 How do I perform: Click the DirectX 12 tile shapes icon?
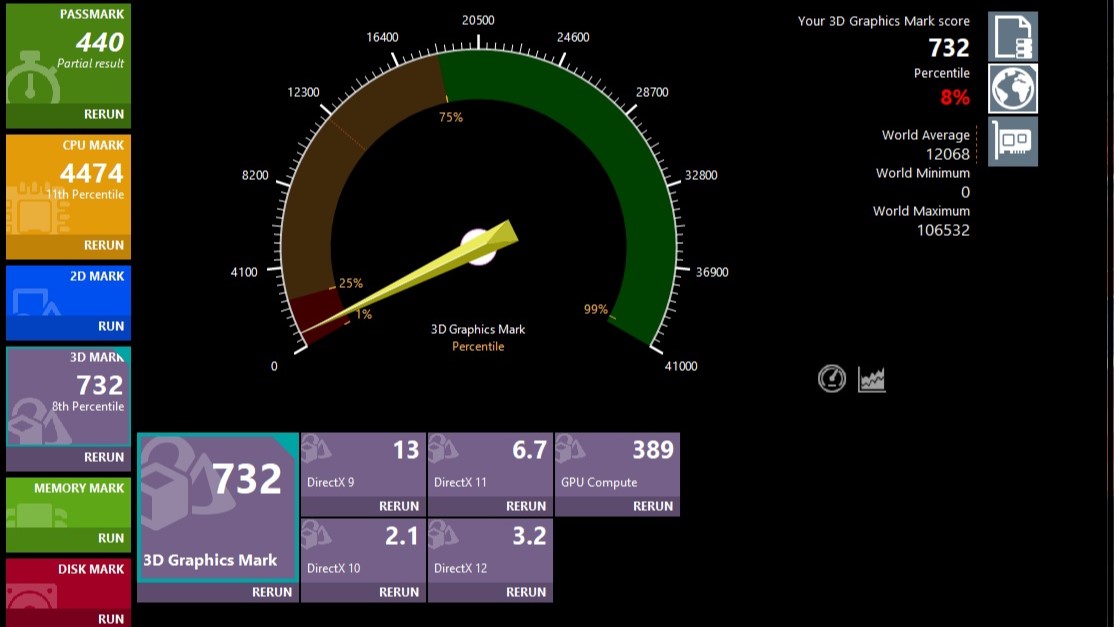[443, 535]
